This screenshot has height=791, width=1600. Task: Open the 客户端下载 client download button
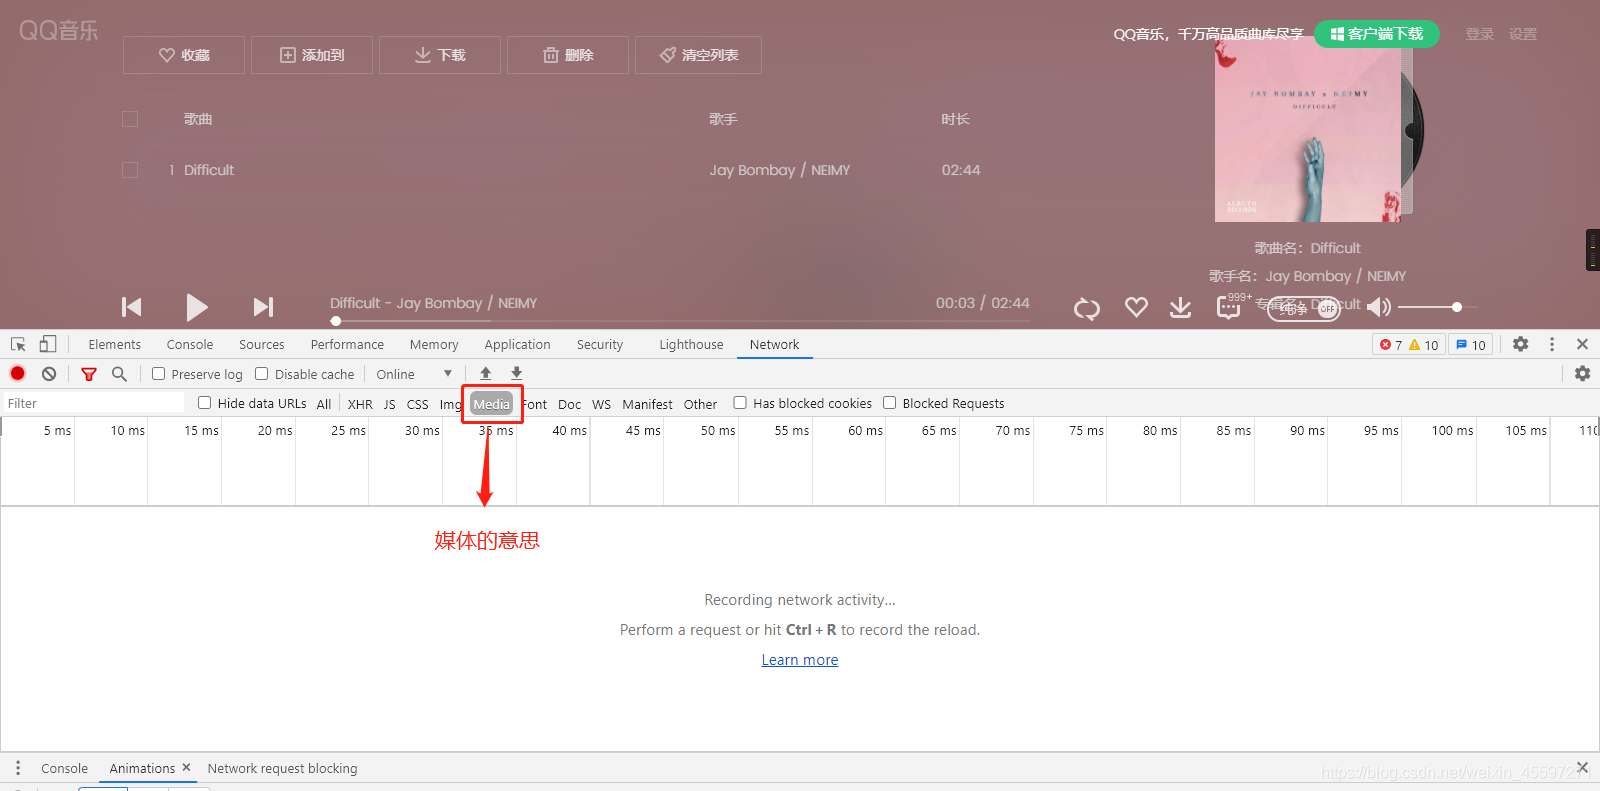(1377, 34)
